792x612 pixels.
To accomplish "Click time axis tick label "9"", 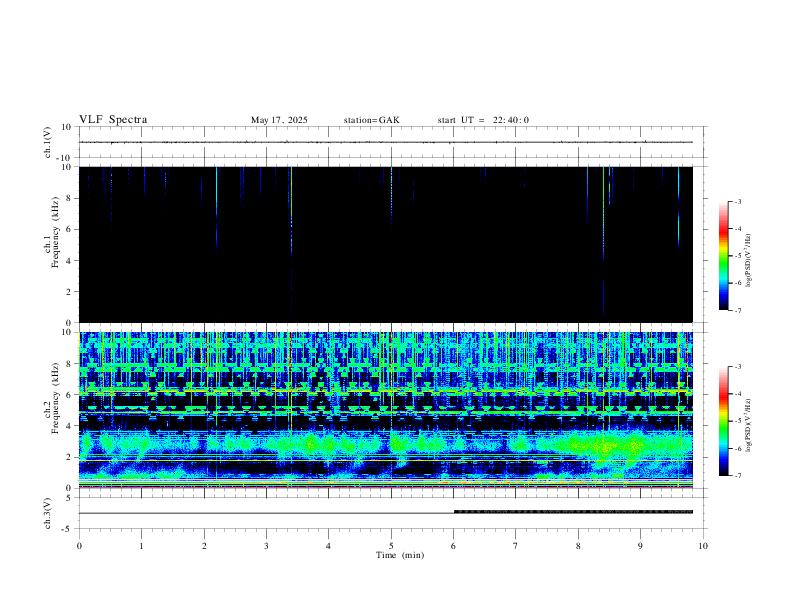I will [x=640, y=546].
